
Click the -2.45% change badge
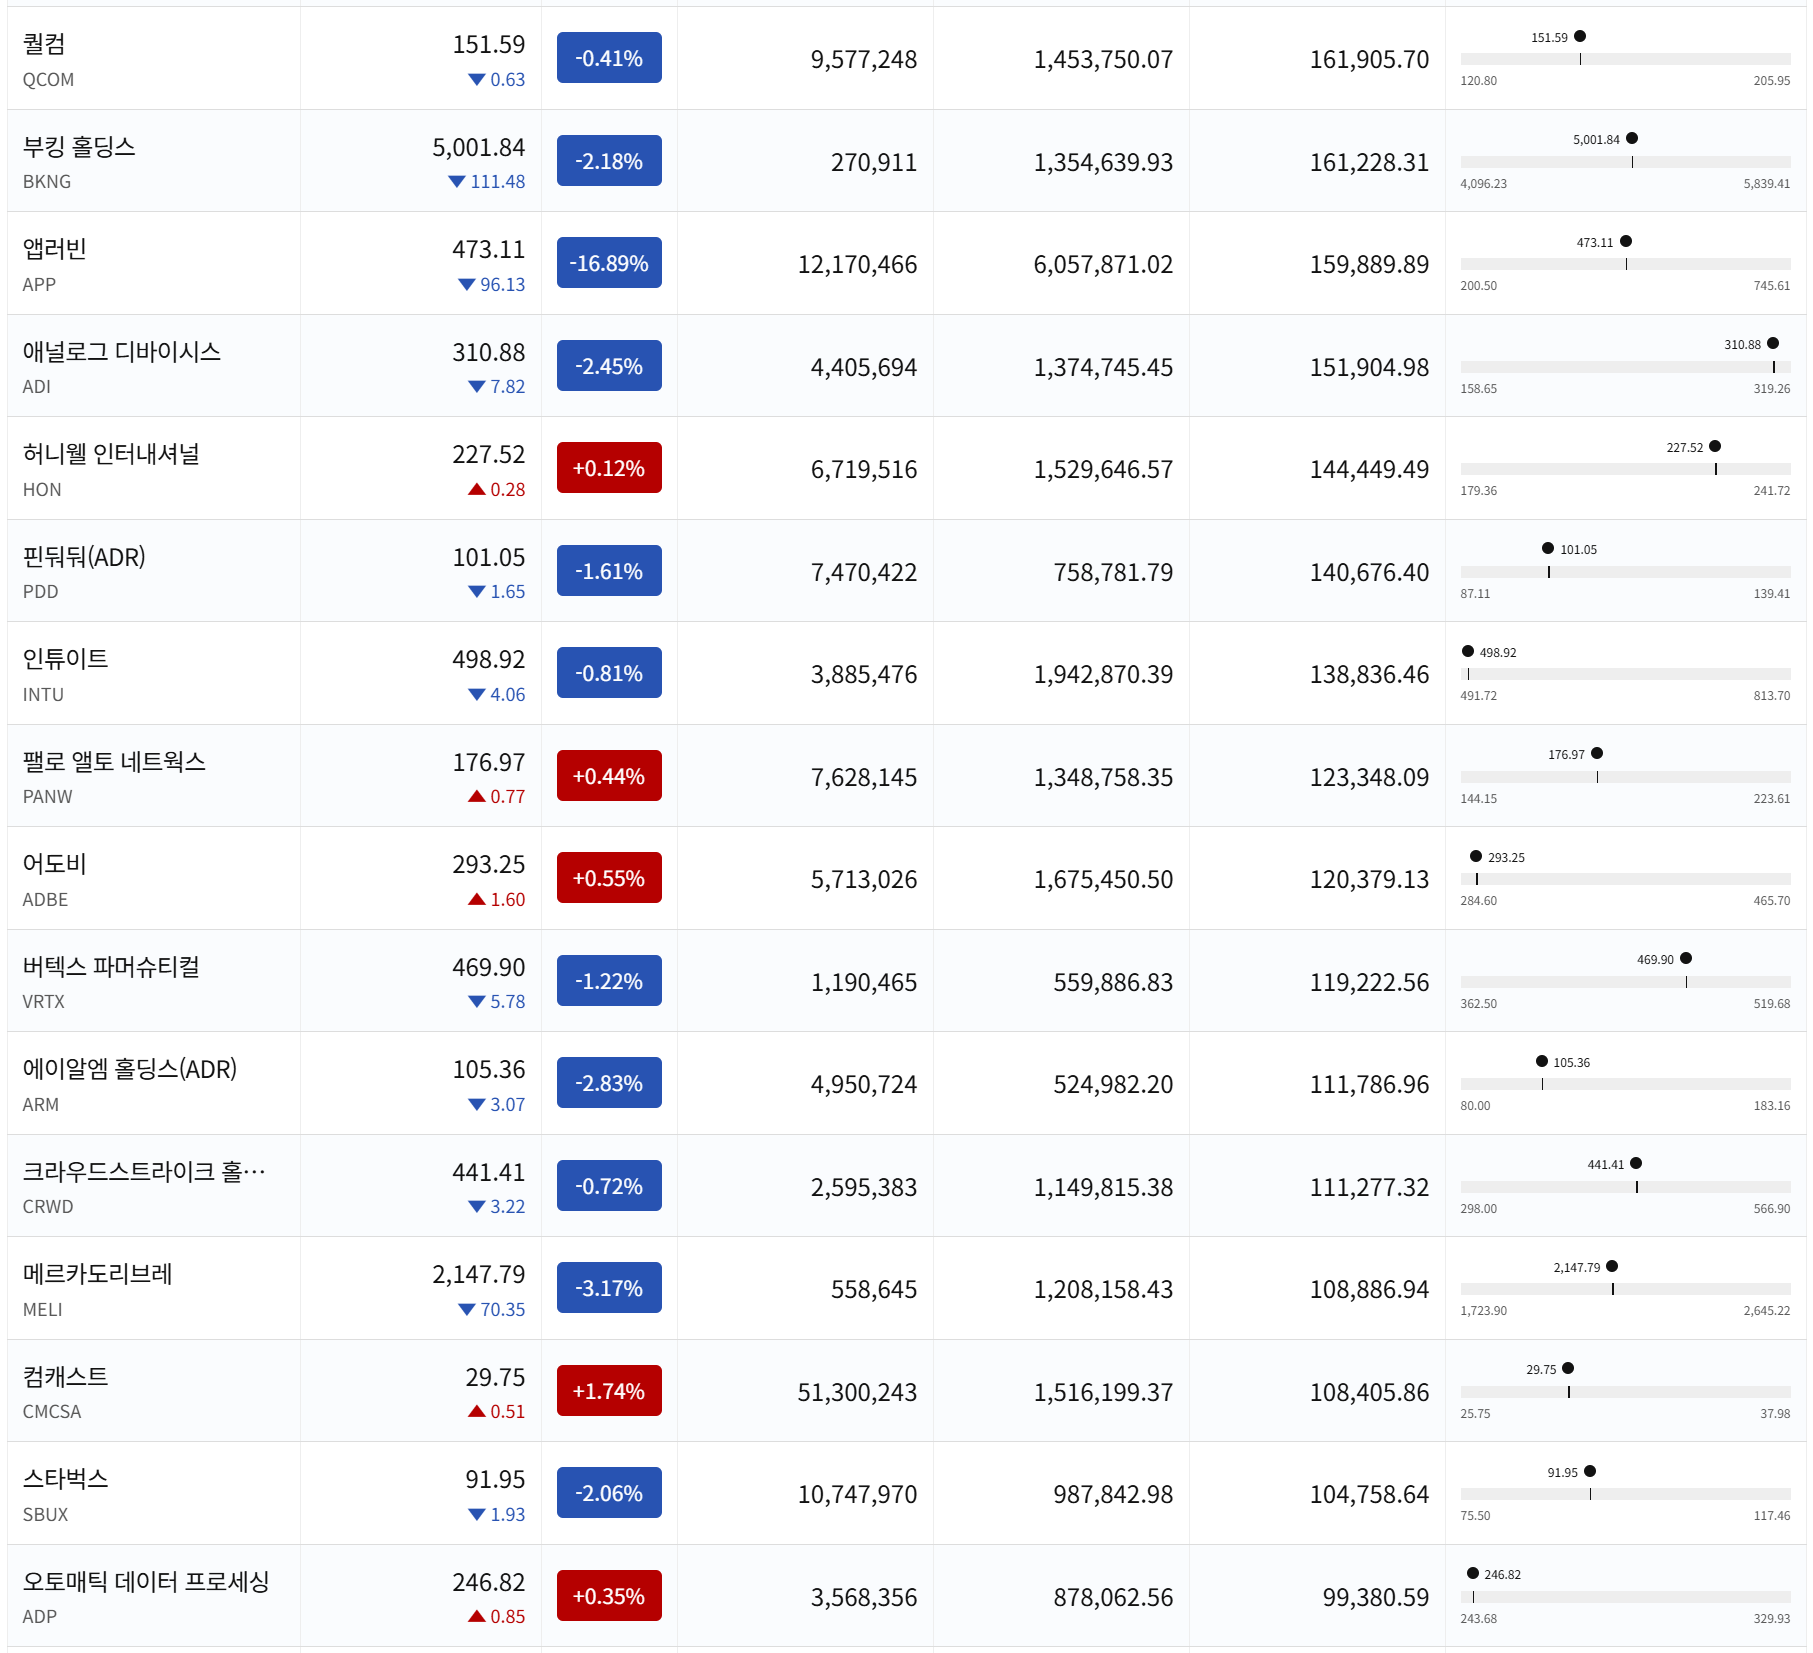click(609, 366)
